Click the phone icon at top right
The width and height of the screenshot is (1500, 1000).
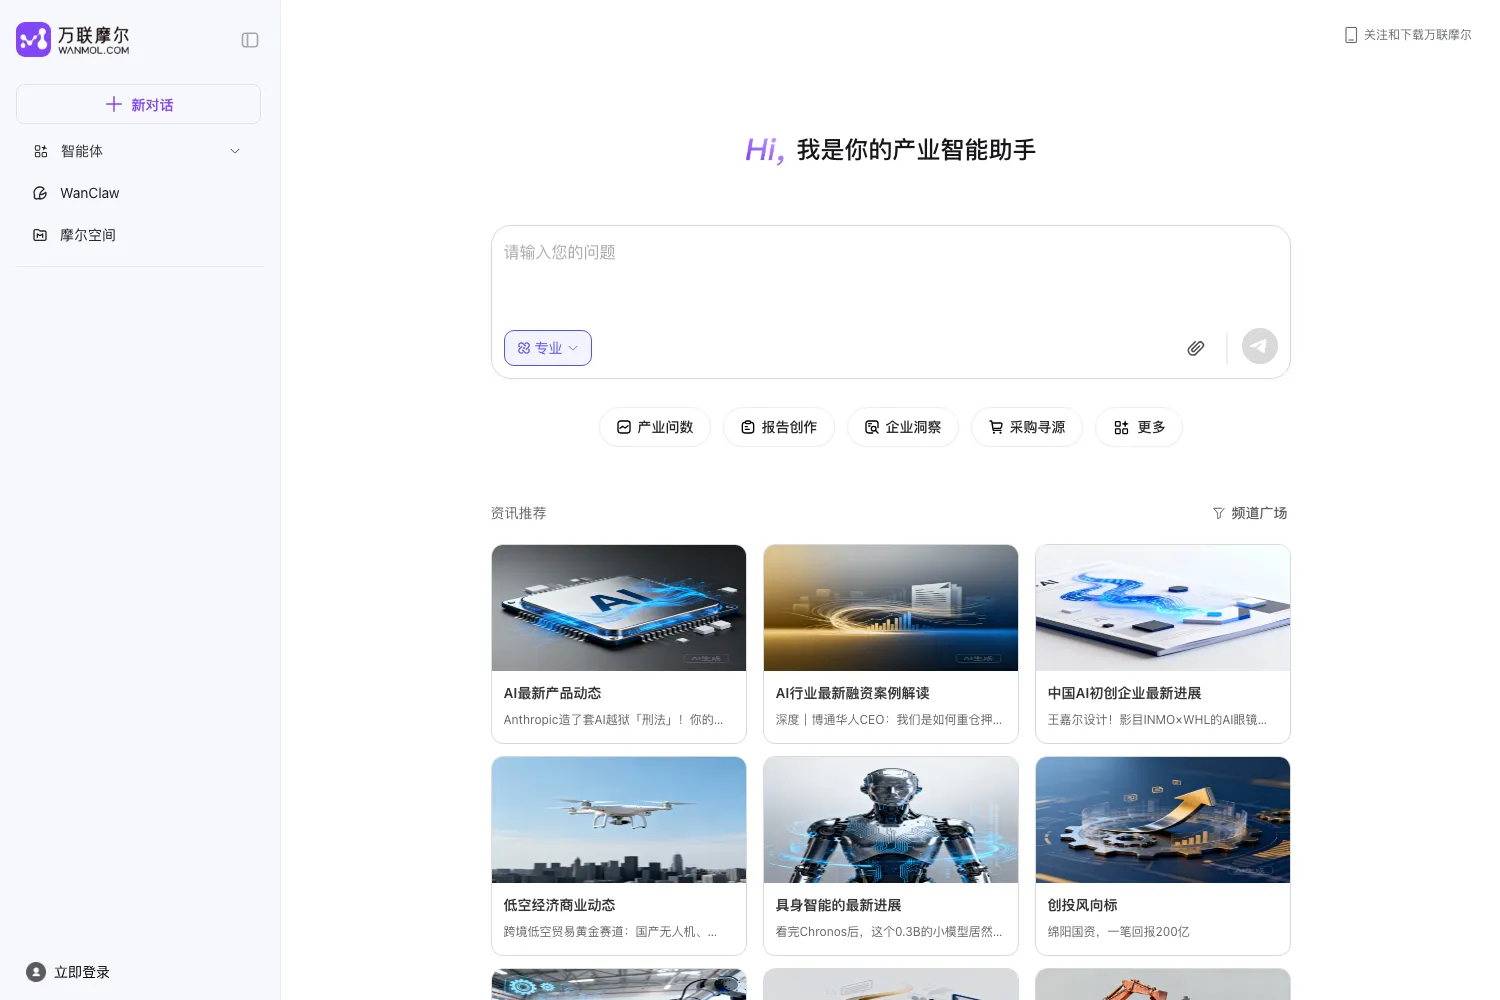pos(1351,35)
